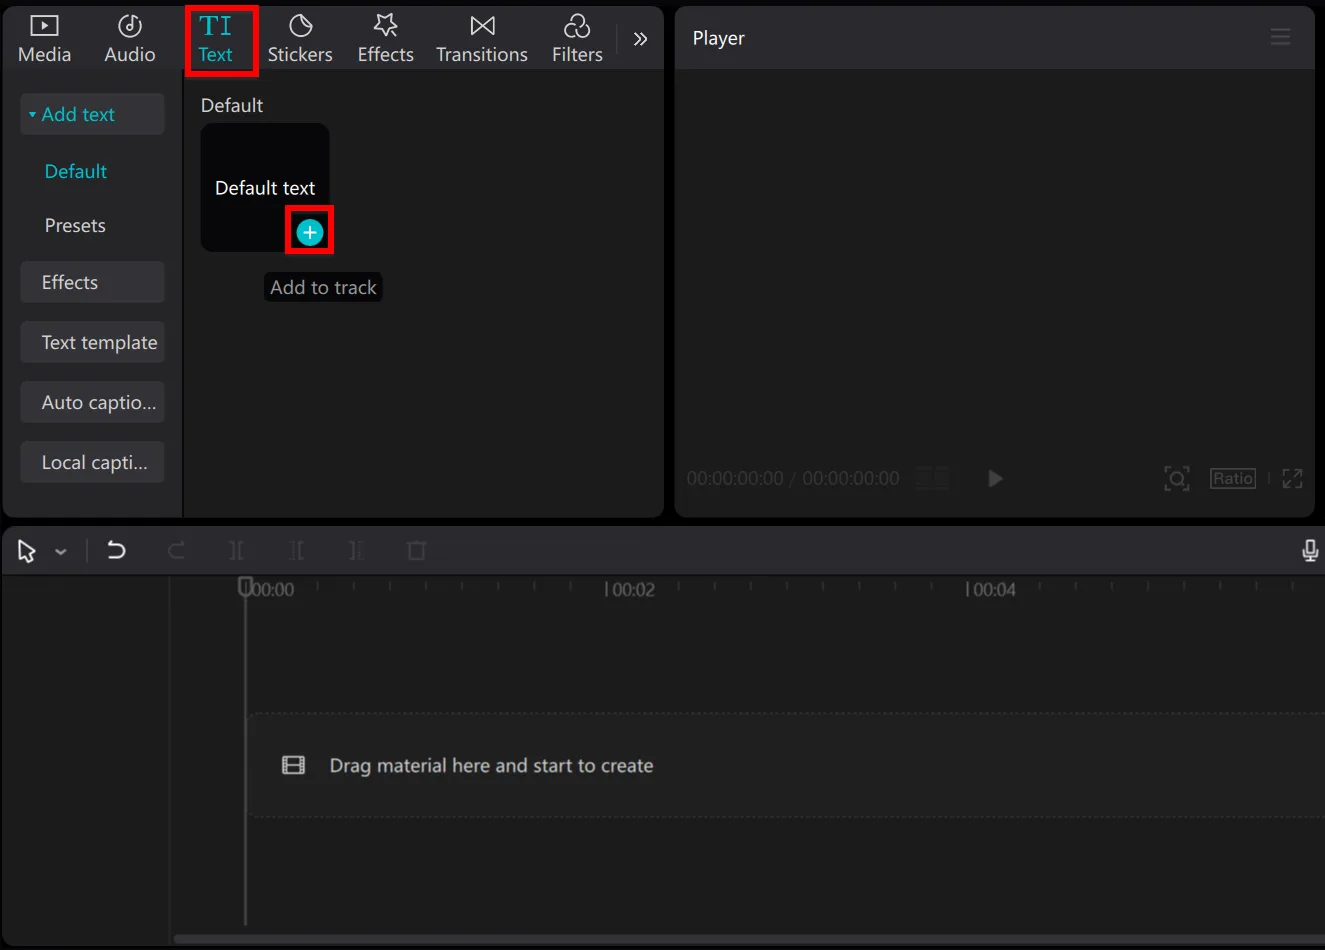The height and width of the screenshot is (950, 1325).
Task: Click the Default section heading
Action: pyautogui.click(x=232, y=105)
